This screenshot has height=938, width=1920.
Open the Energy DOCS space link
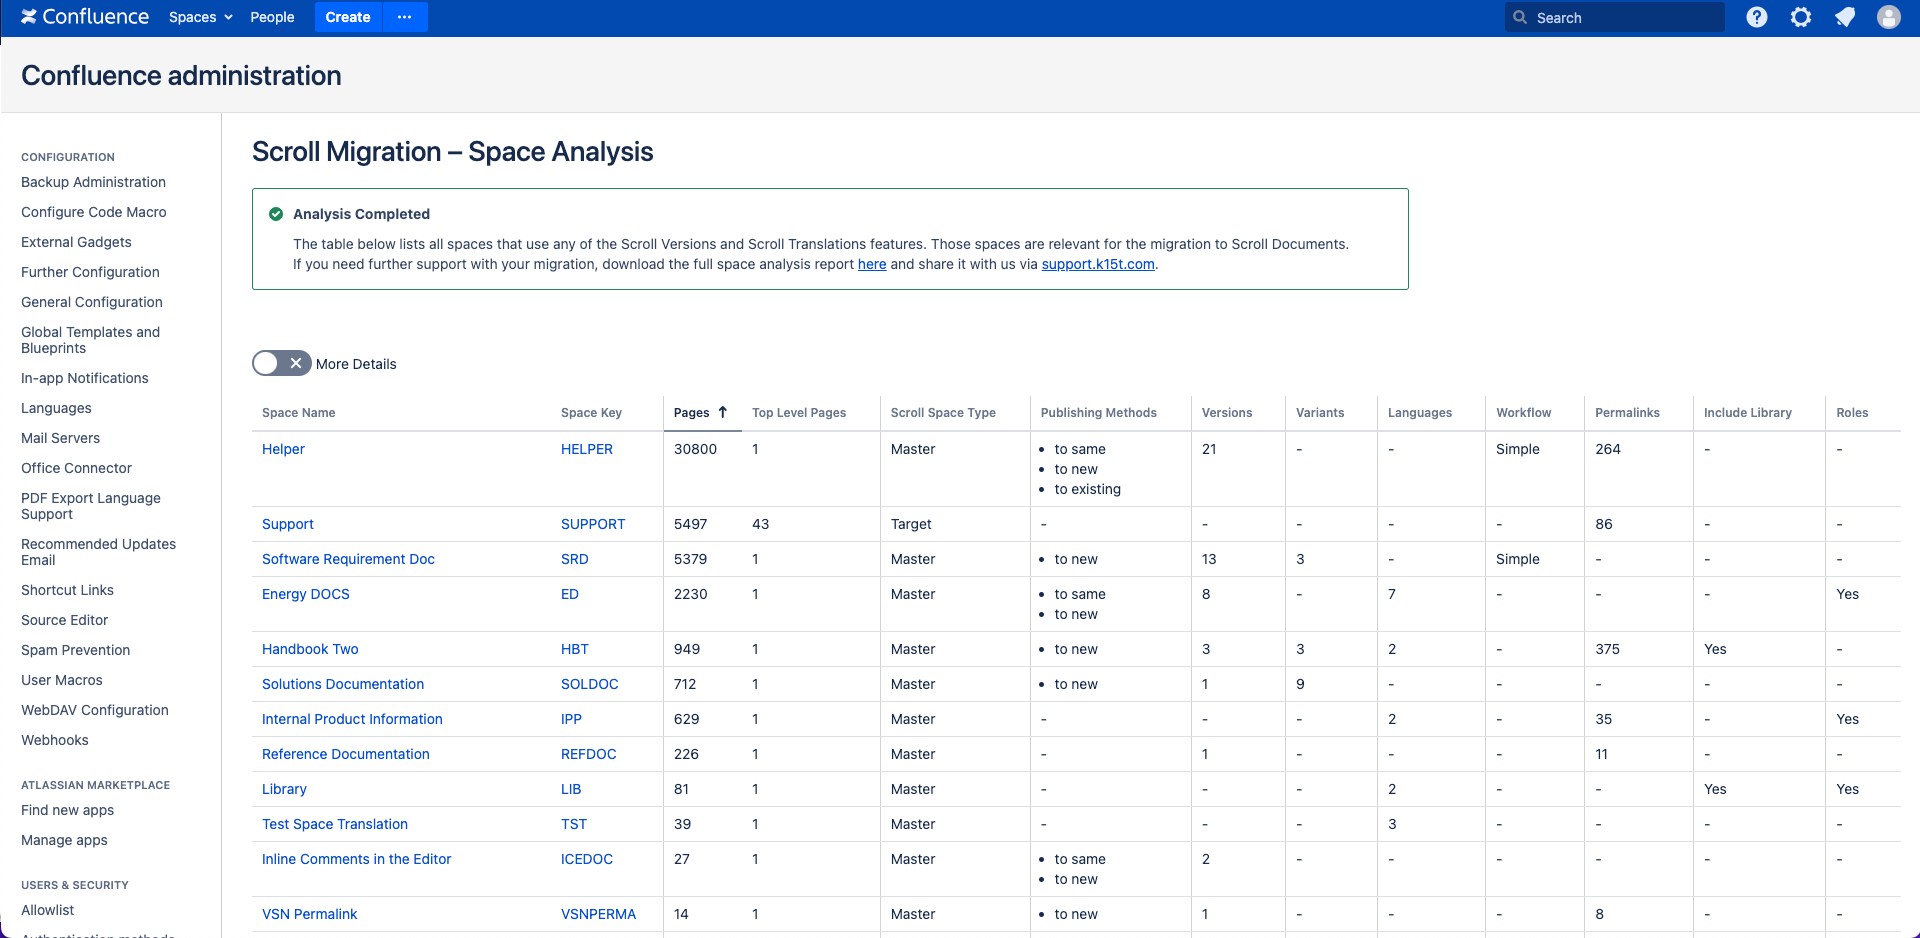click(305, 594)
